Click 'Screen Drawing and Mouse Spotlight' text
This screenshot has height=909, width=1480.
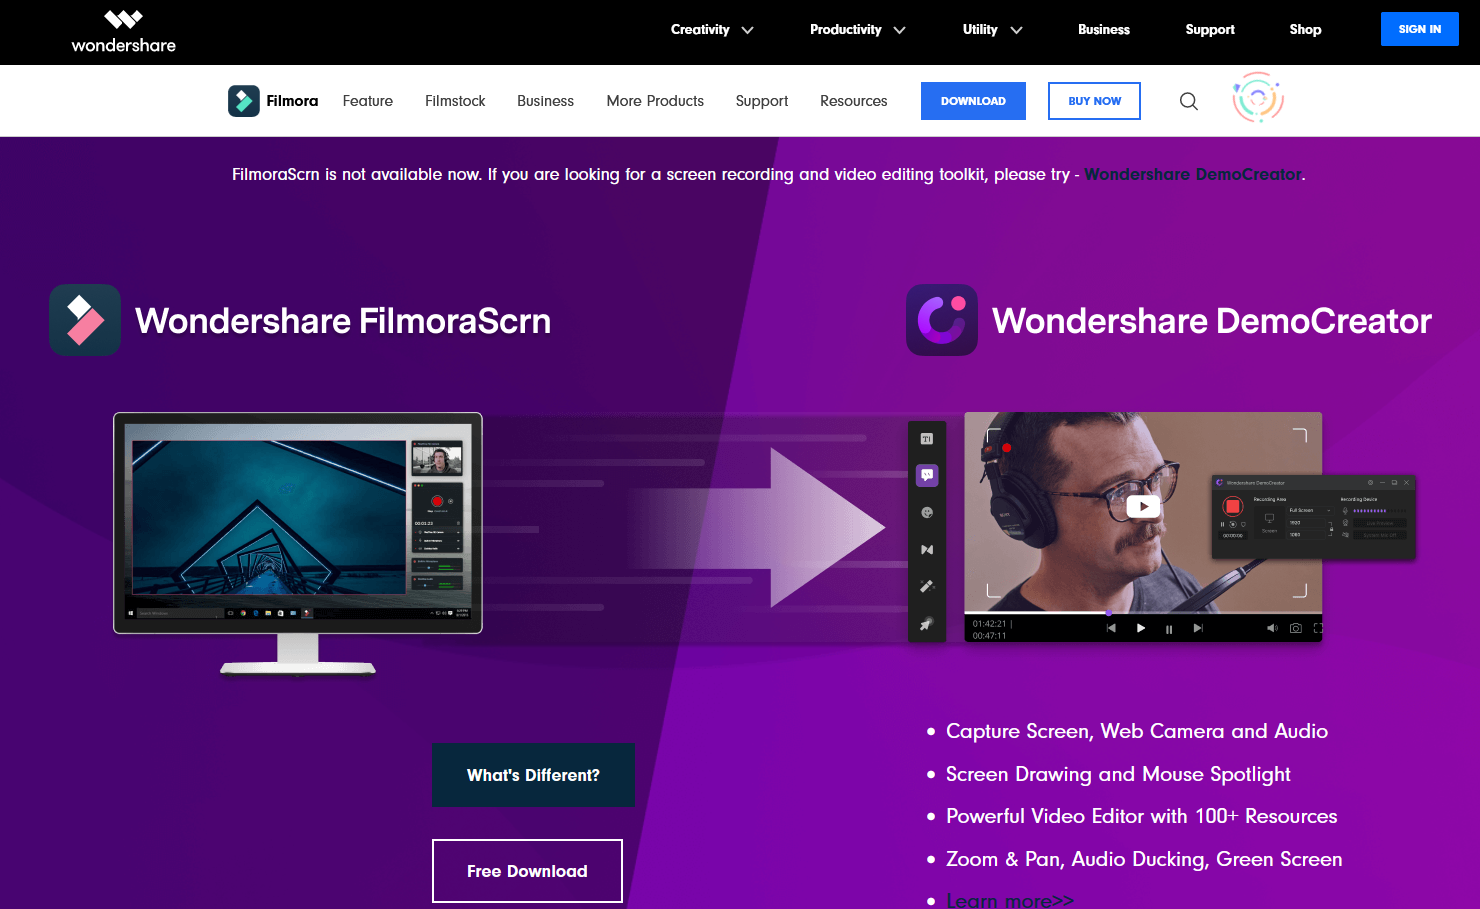1118,774
